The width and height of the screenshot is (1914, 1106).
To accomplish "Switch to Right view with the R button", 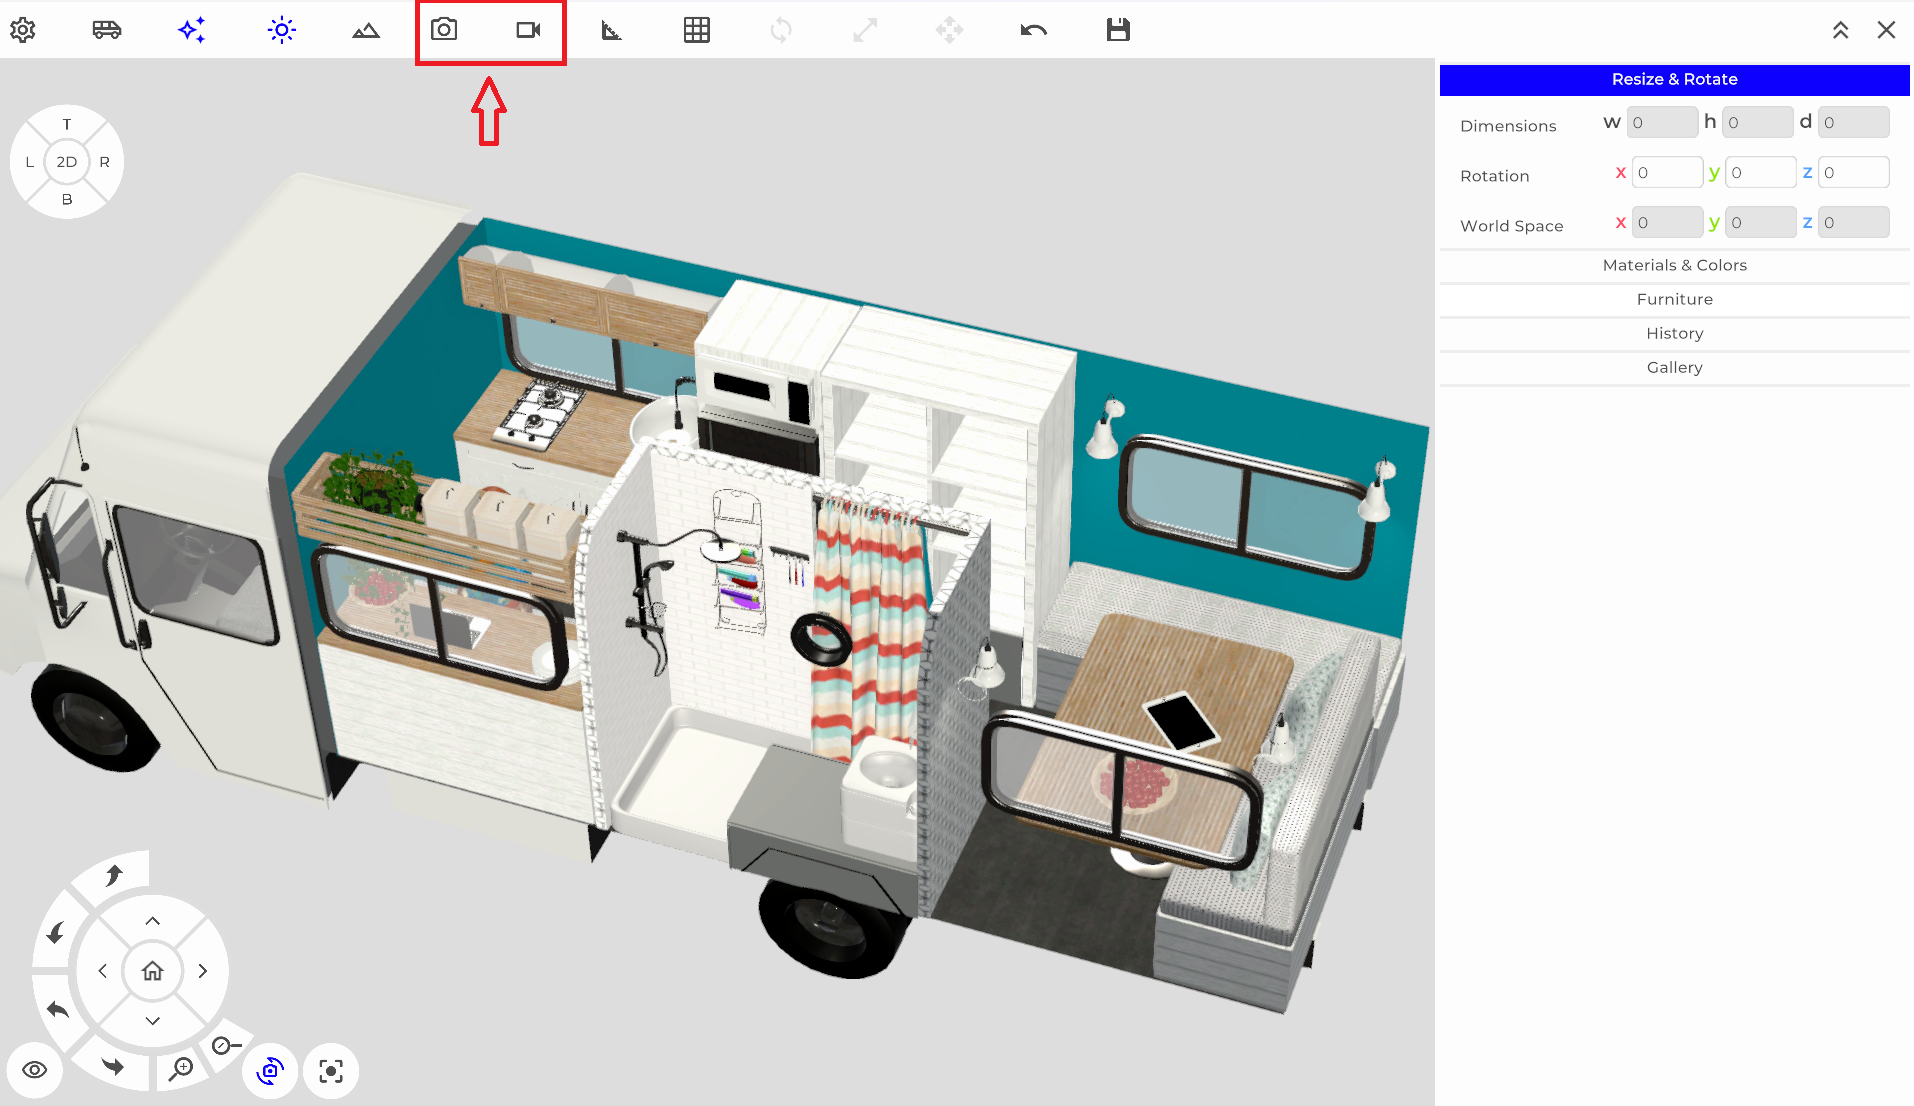I will 104,162.
